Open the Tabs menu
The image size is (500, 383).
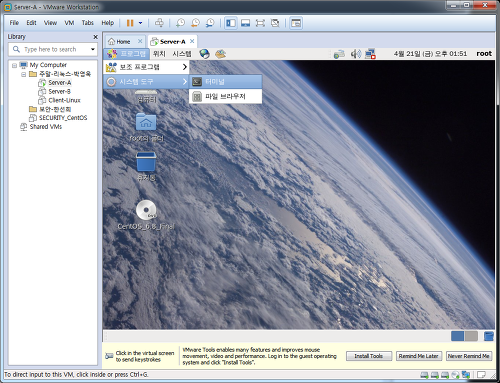click(88, 23)
